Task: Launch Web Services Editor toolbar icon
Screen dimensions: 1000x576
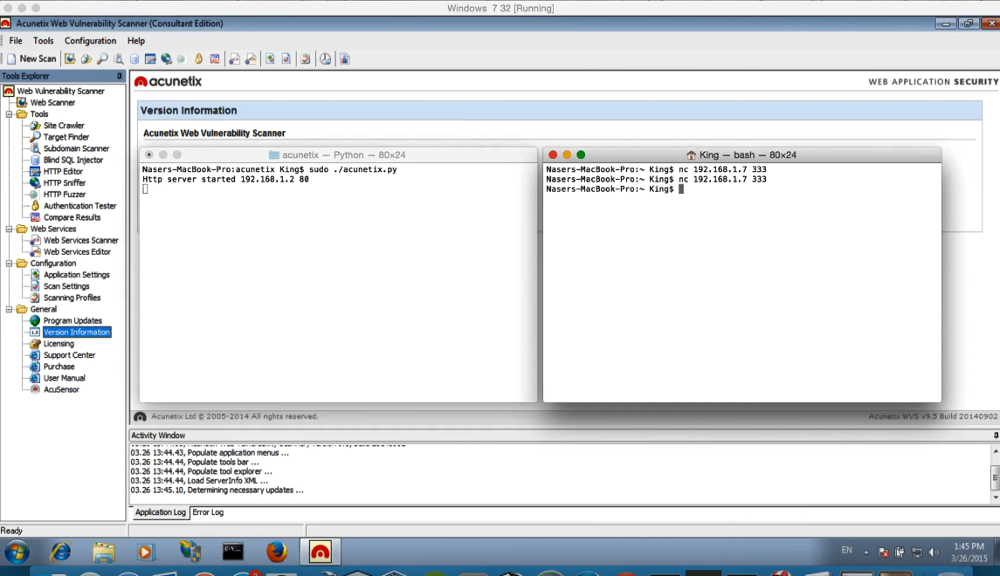Action: pos(251,59)
